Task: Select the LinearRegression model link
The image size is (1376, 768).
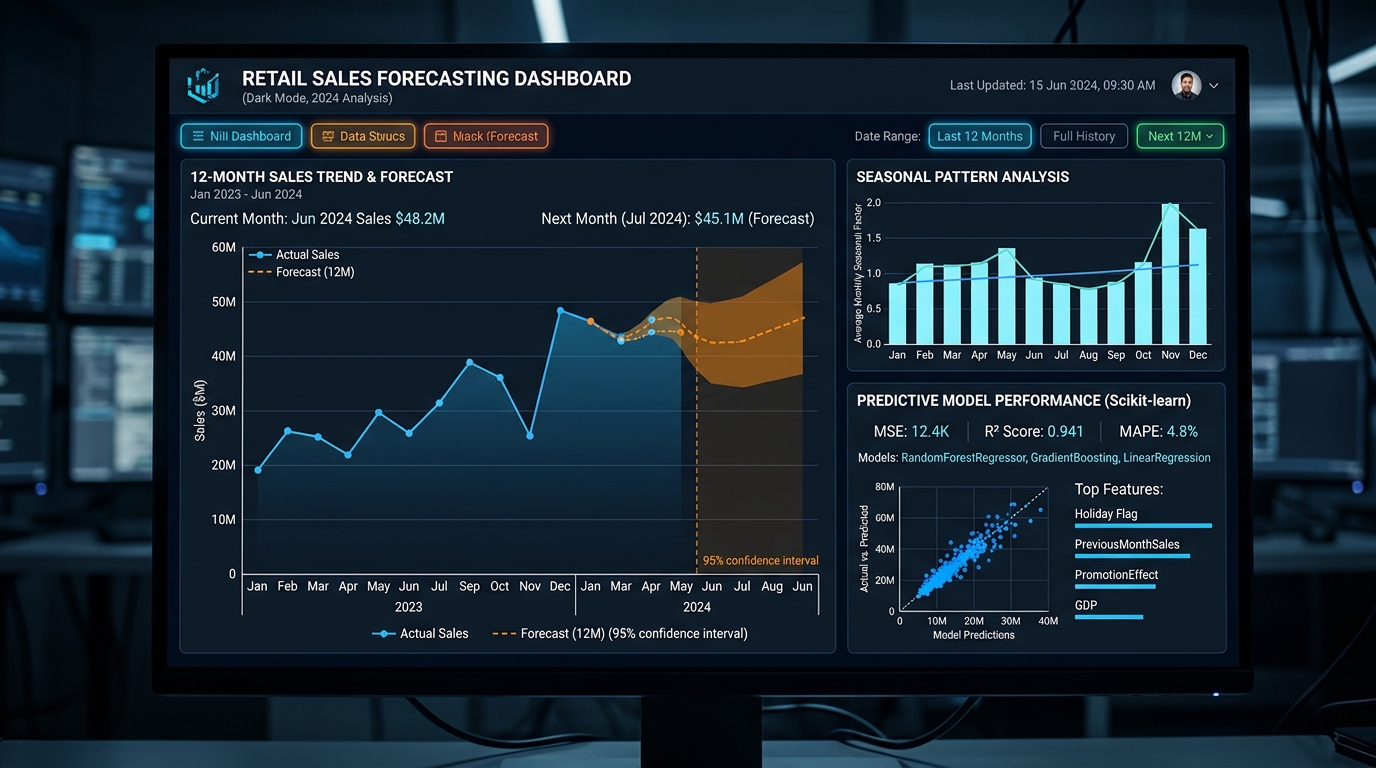Action: (x=1167, y=458)
